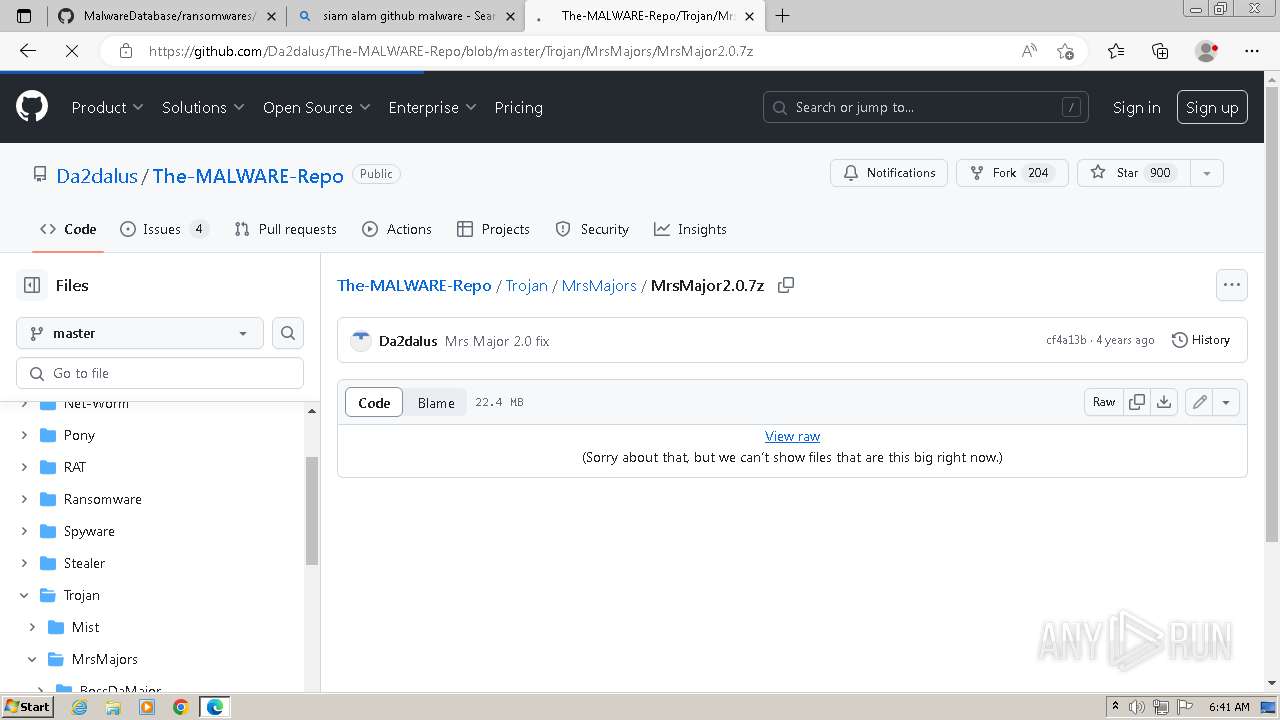The image size is (1280, 720).
Task: Switch to the Insights tab
Action: pos(690,229)
